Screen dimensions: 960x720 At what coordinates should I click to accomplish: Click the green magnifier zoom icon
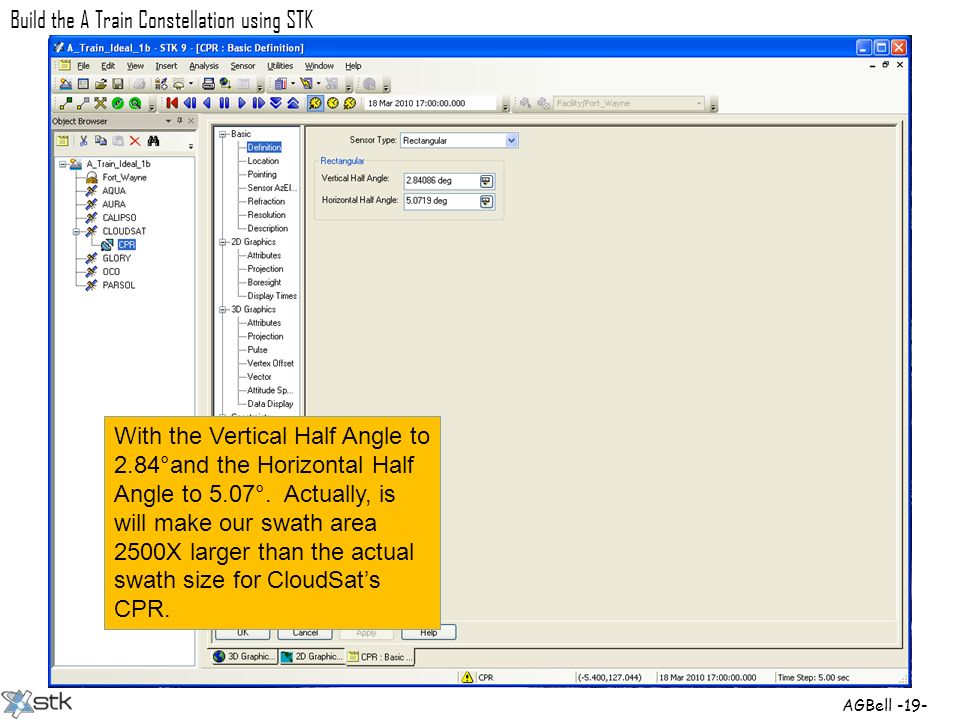pyautogui.click(x=135, y=103)
